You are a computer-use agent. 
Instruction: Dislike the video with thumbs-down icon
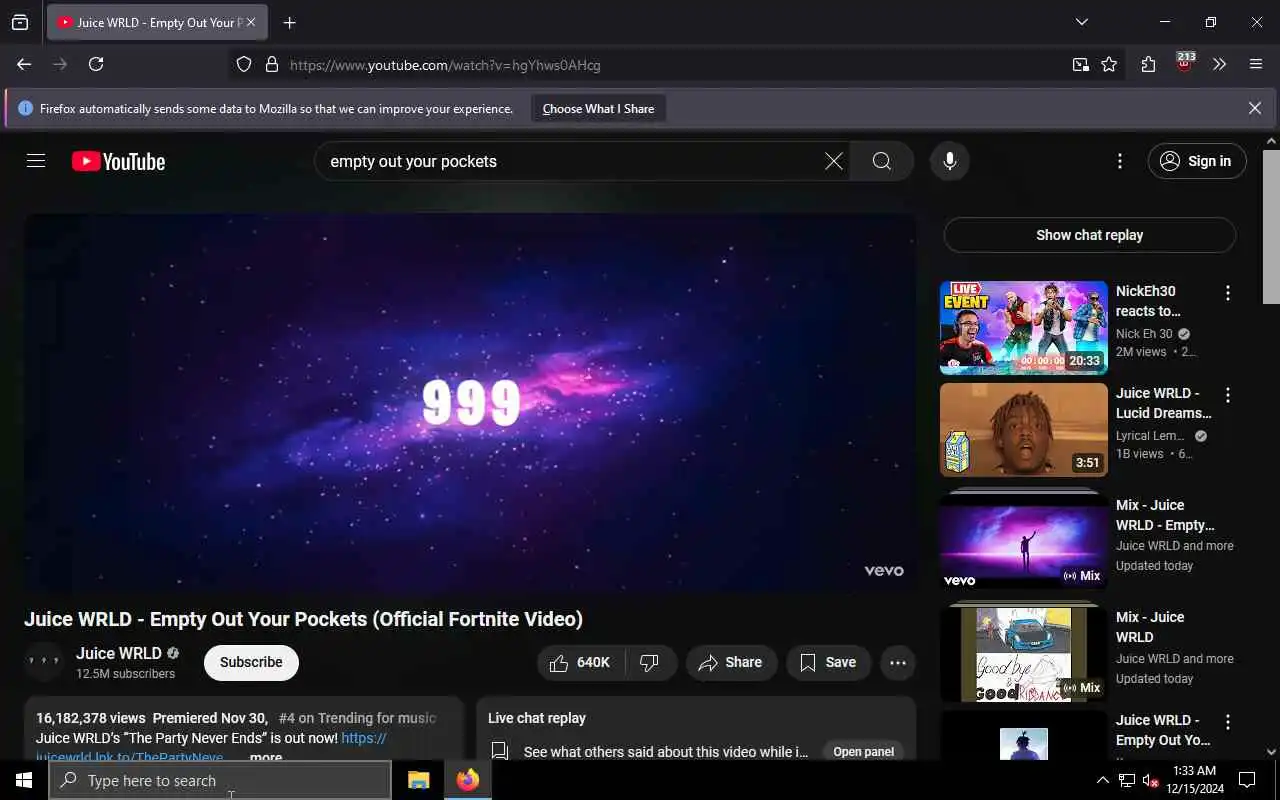[x=651, y=662]
